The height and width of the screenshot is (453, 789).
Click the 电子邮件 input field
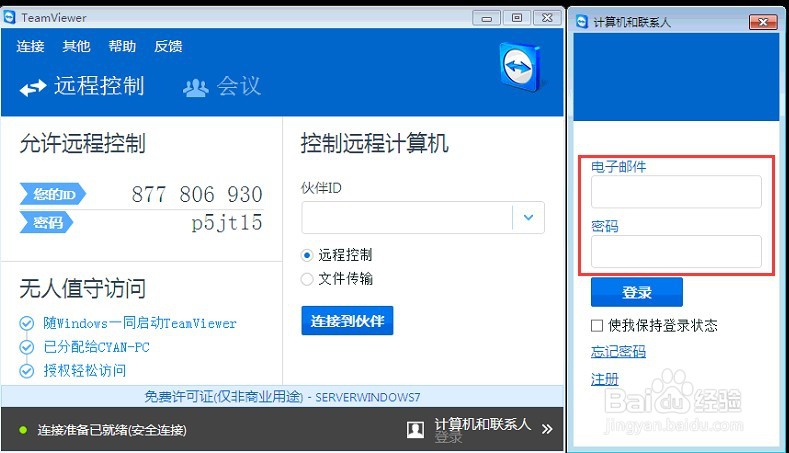click(676, 191)
